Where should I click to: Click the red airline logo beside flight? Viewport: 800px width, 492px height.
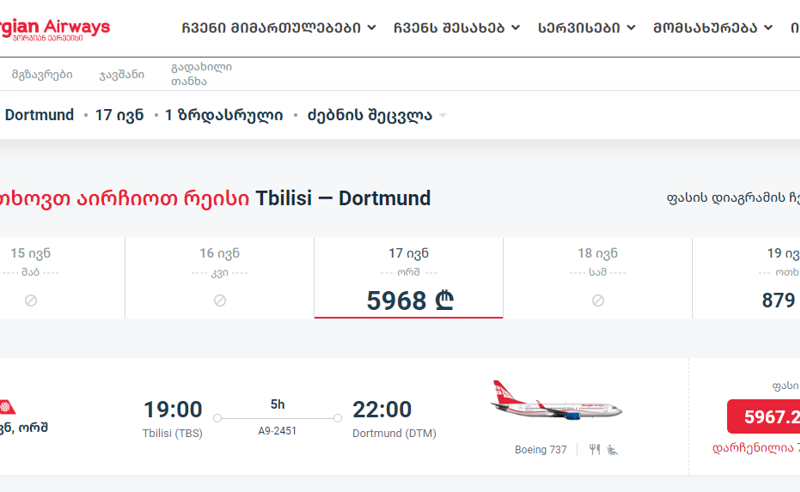[x=8, y=407]
